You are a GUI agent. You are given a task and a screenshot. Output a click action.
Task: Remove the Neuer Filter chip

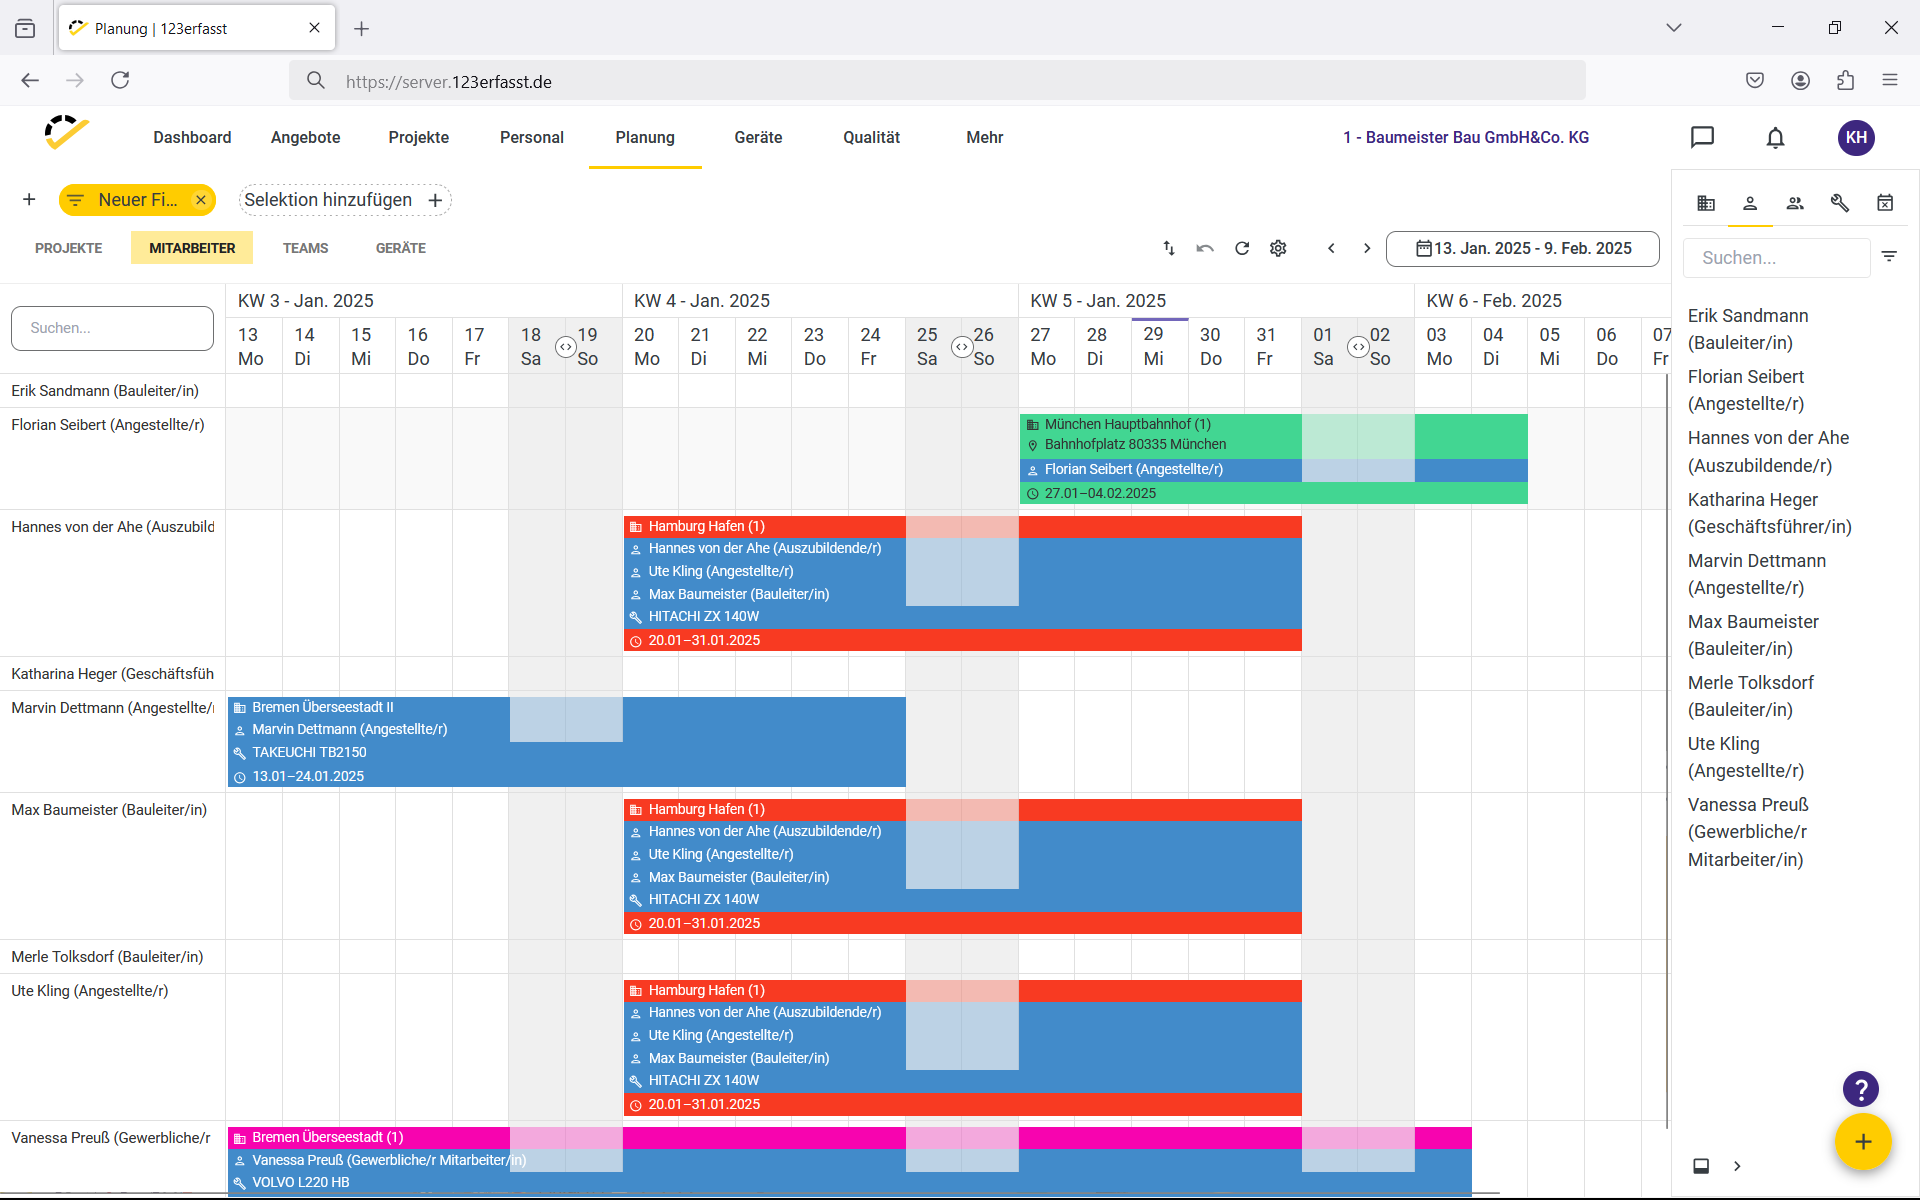pyautogui.click(x=201, y=200)
